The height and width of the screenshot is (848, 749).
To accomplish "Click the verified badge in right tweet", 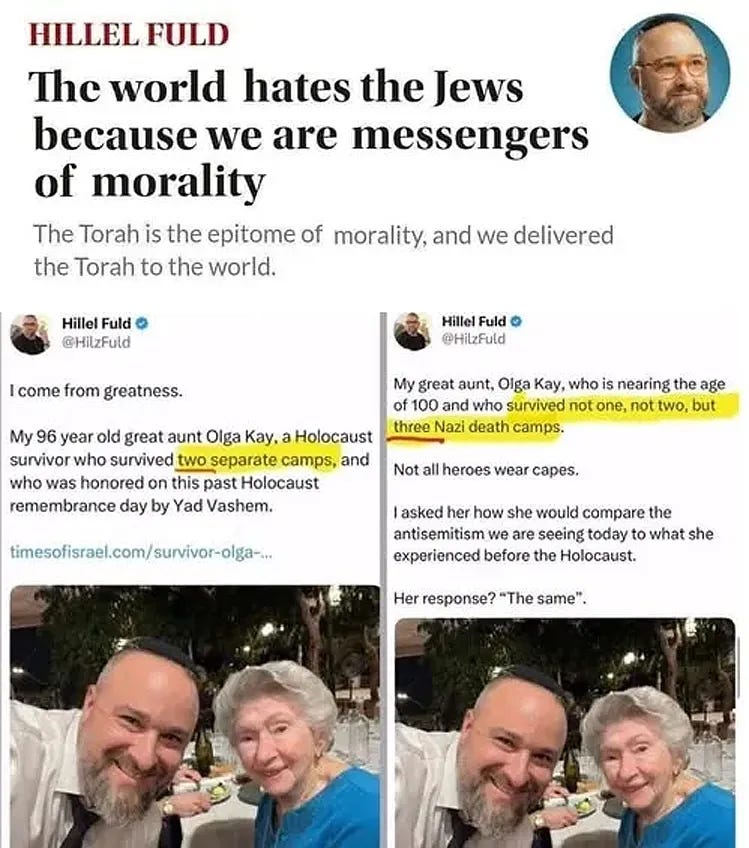I will click(x=516, y=321).
